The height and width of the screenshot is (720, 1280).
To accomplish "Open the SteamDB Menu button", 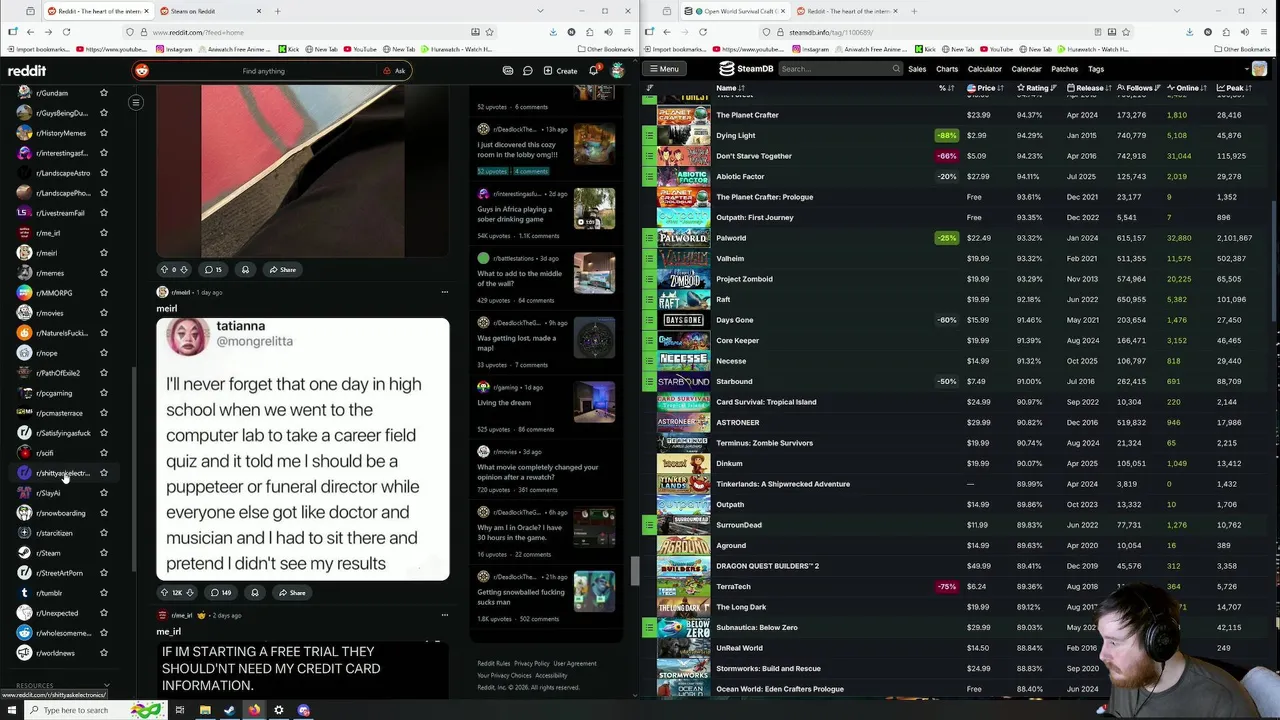I will (x=663, y=69).
